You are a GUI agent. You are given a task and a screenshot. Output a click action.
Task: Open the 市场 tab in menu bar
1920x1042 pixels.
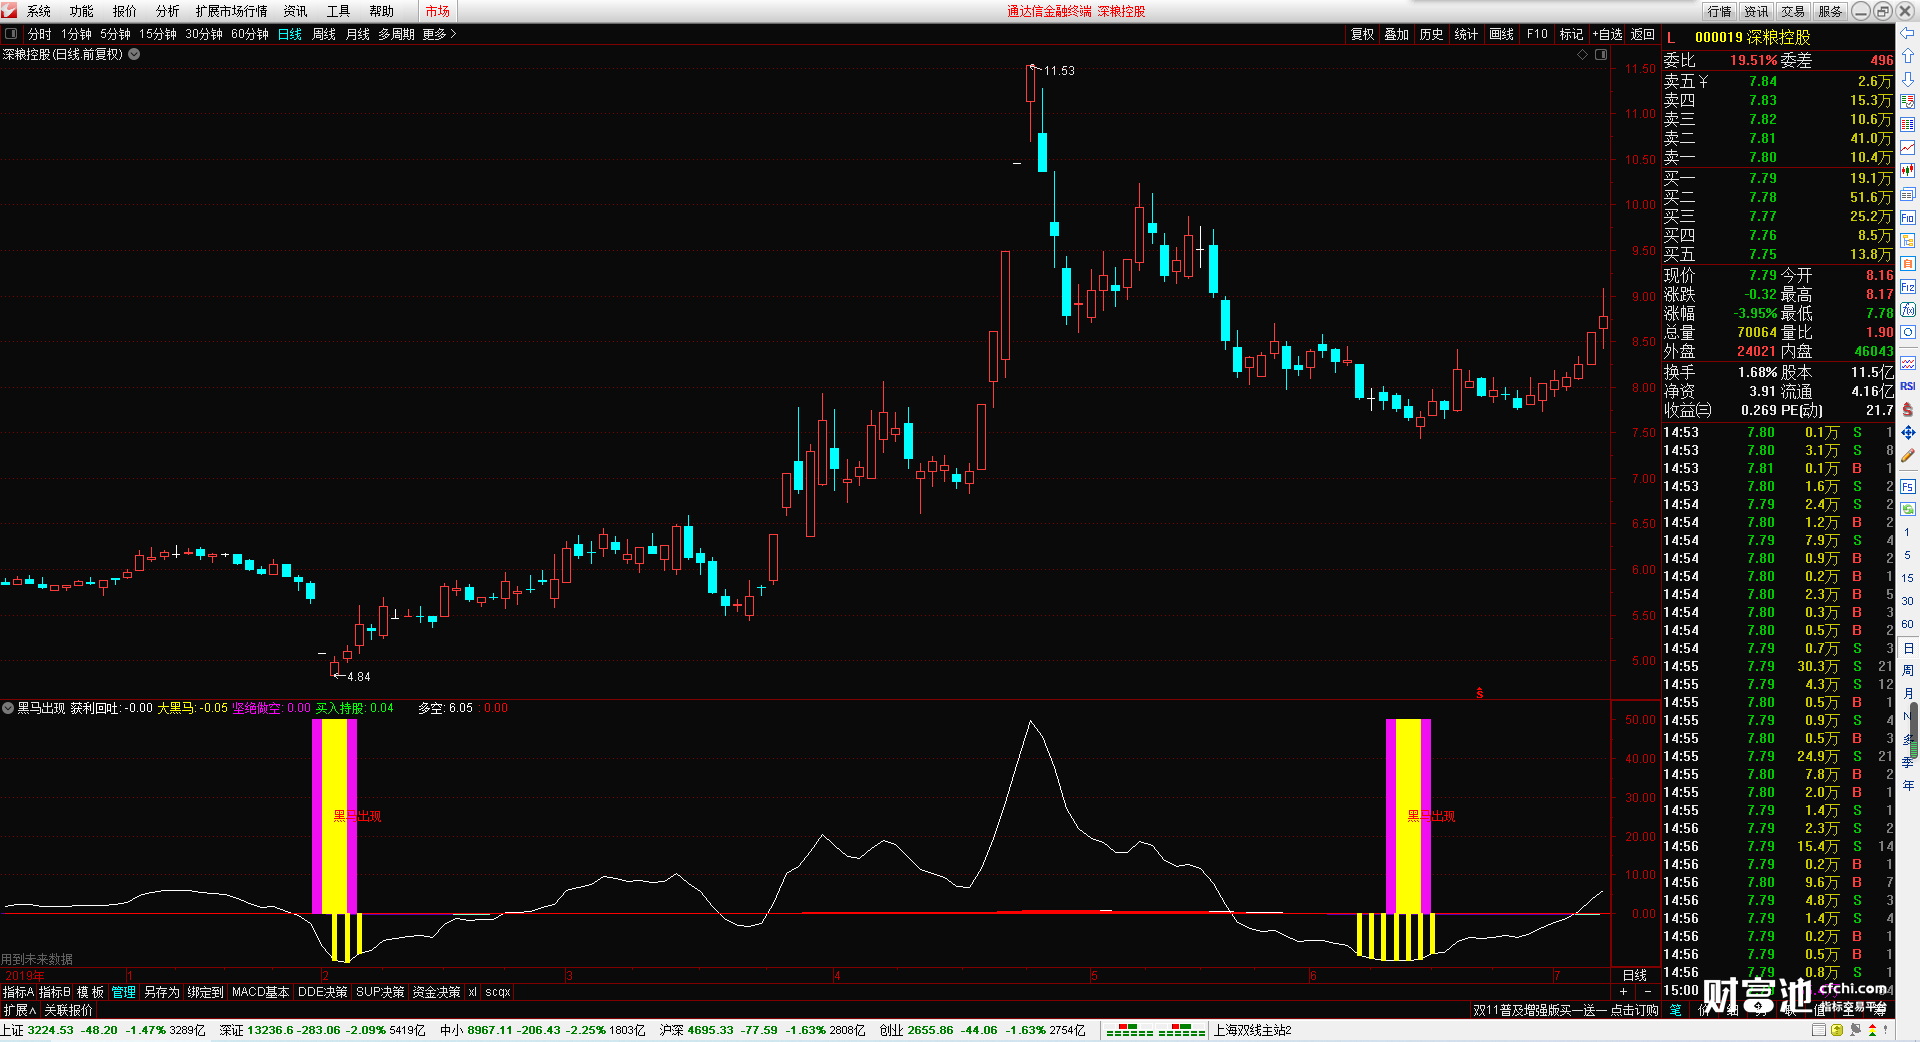tap(438, 11)
